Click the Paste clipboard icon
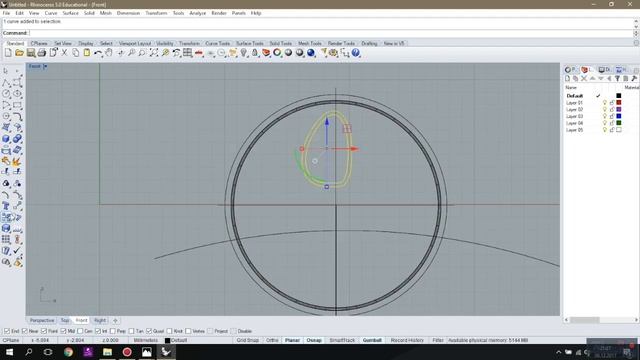Screen dimensions: 640x360 (x=87, y=53)
